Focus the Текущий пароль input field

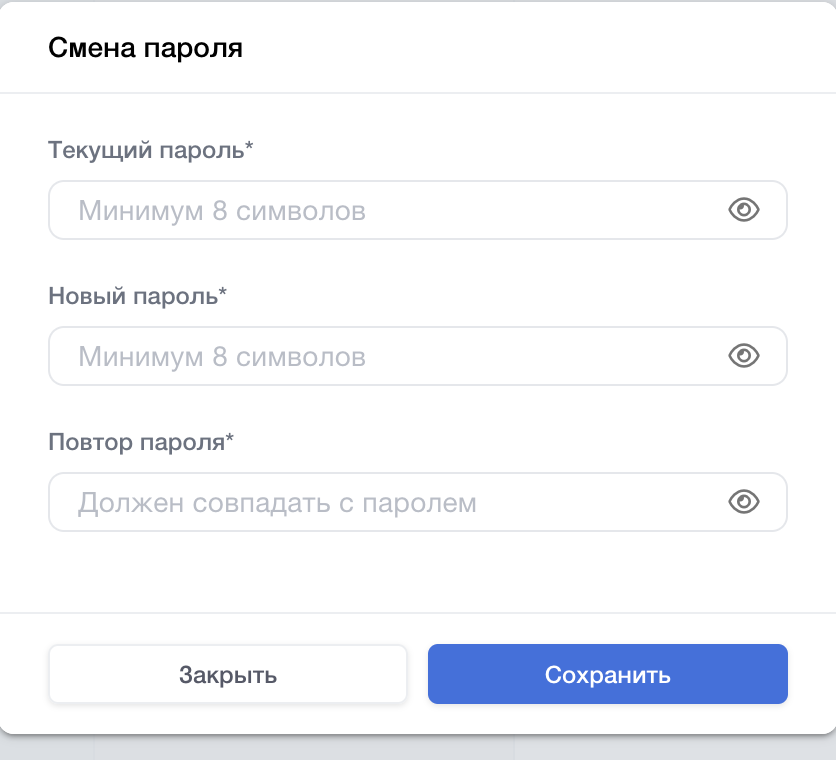pyautogui.click(x=400, y=210)
